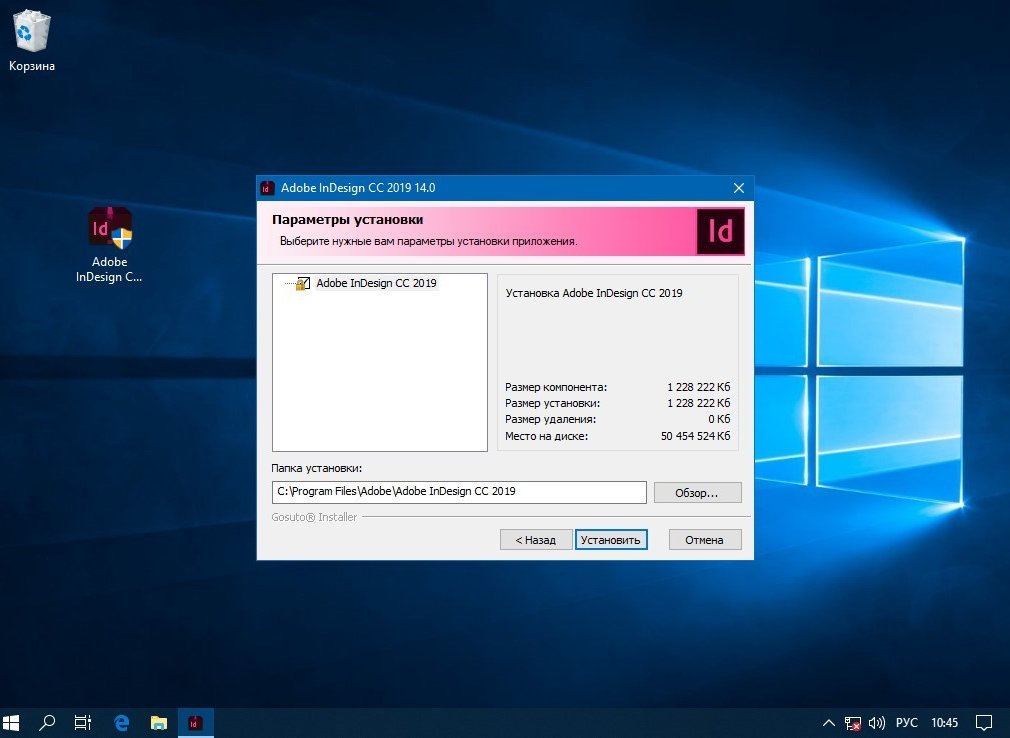The width and height of the screenshot is (1010, 738).
Task: Select the Adobe InDesign installer desktop icon
Action: coord(110,245)
